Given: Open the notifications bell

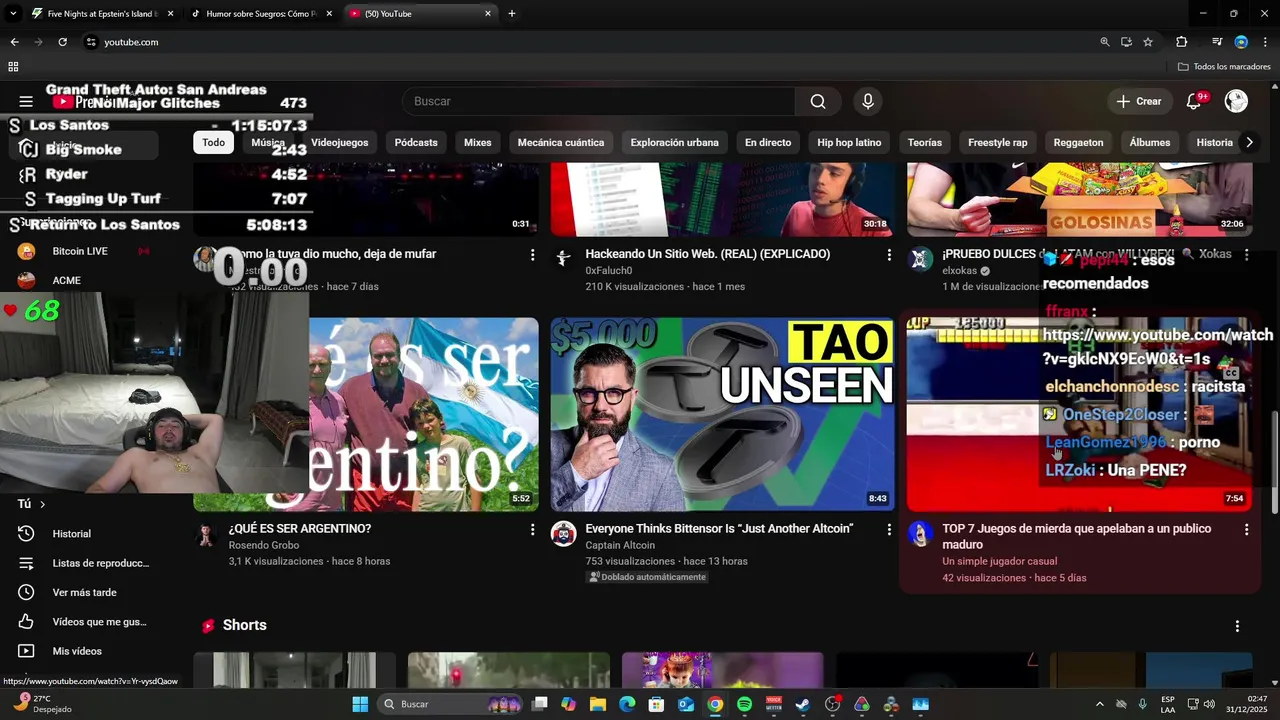Looking at the screenshot, I should 1193,101.
